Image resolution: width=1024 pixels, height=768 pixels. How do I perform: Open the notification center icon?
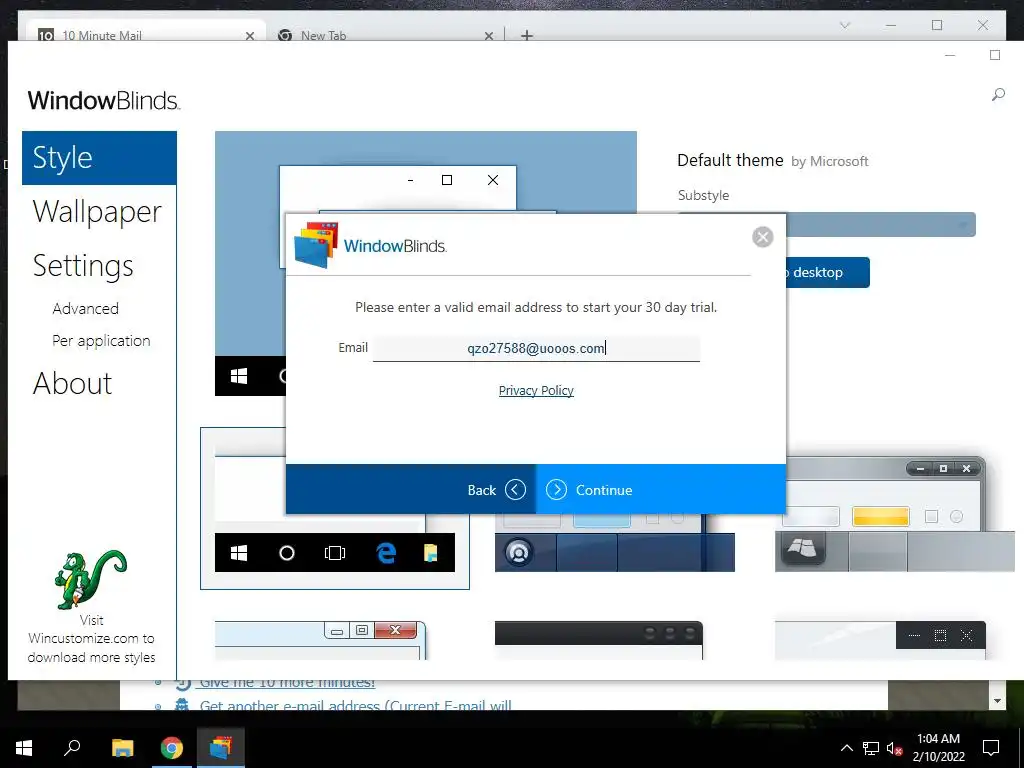(991, 748)
